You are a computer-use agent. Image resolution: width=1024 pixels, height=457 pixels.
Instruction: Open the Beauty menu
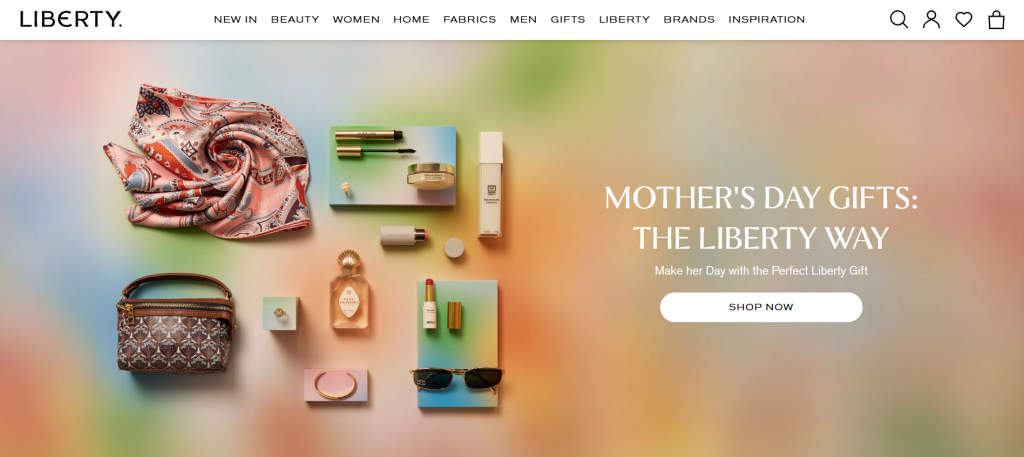click(x=295, y=20)
